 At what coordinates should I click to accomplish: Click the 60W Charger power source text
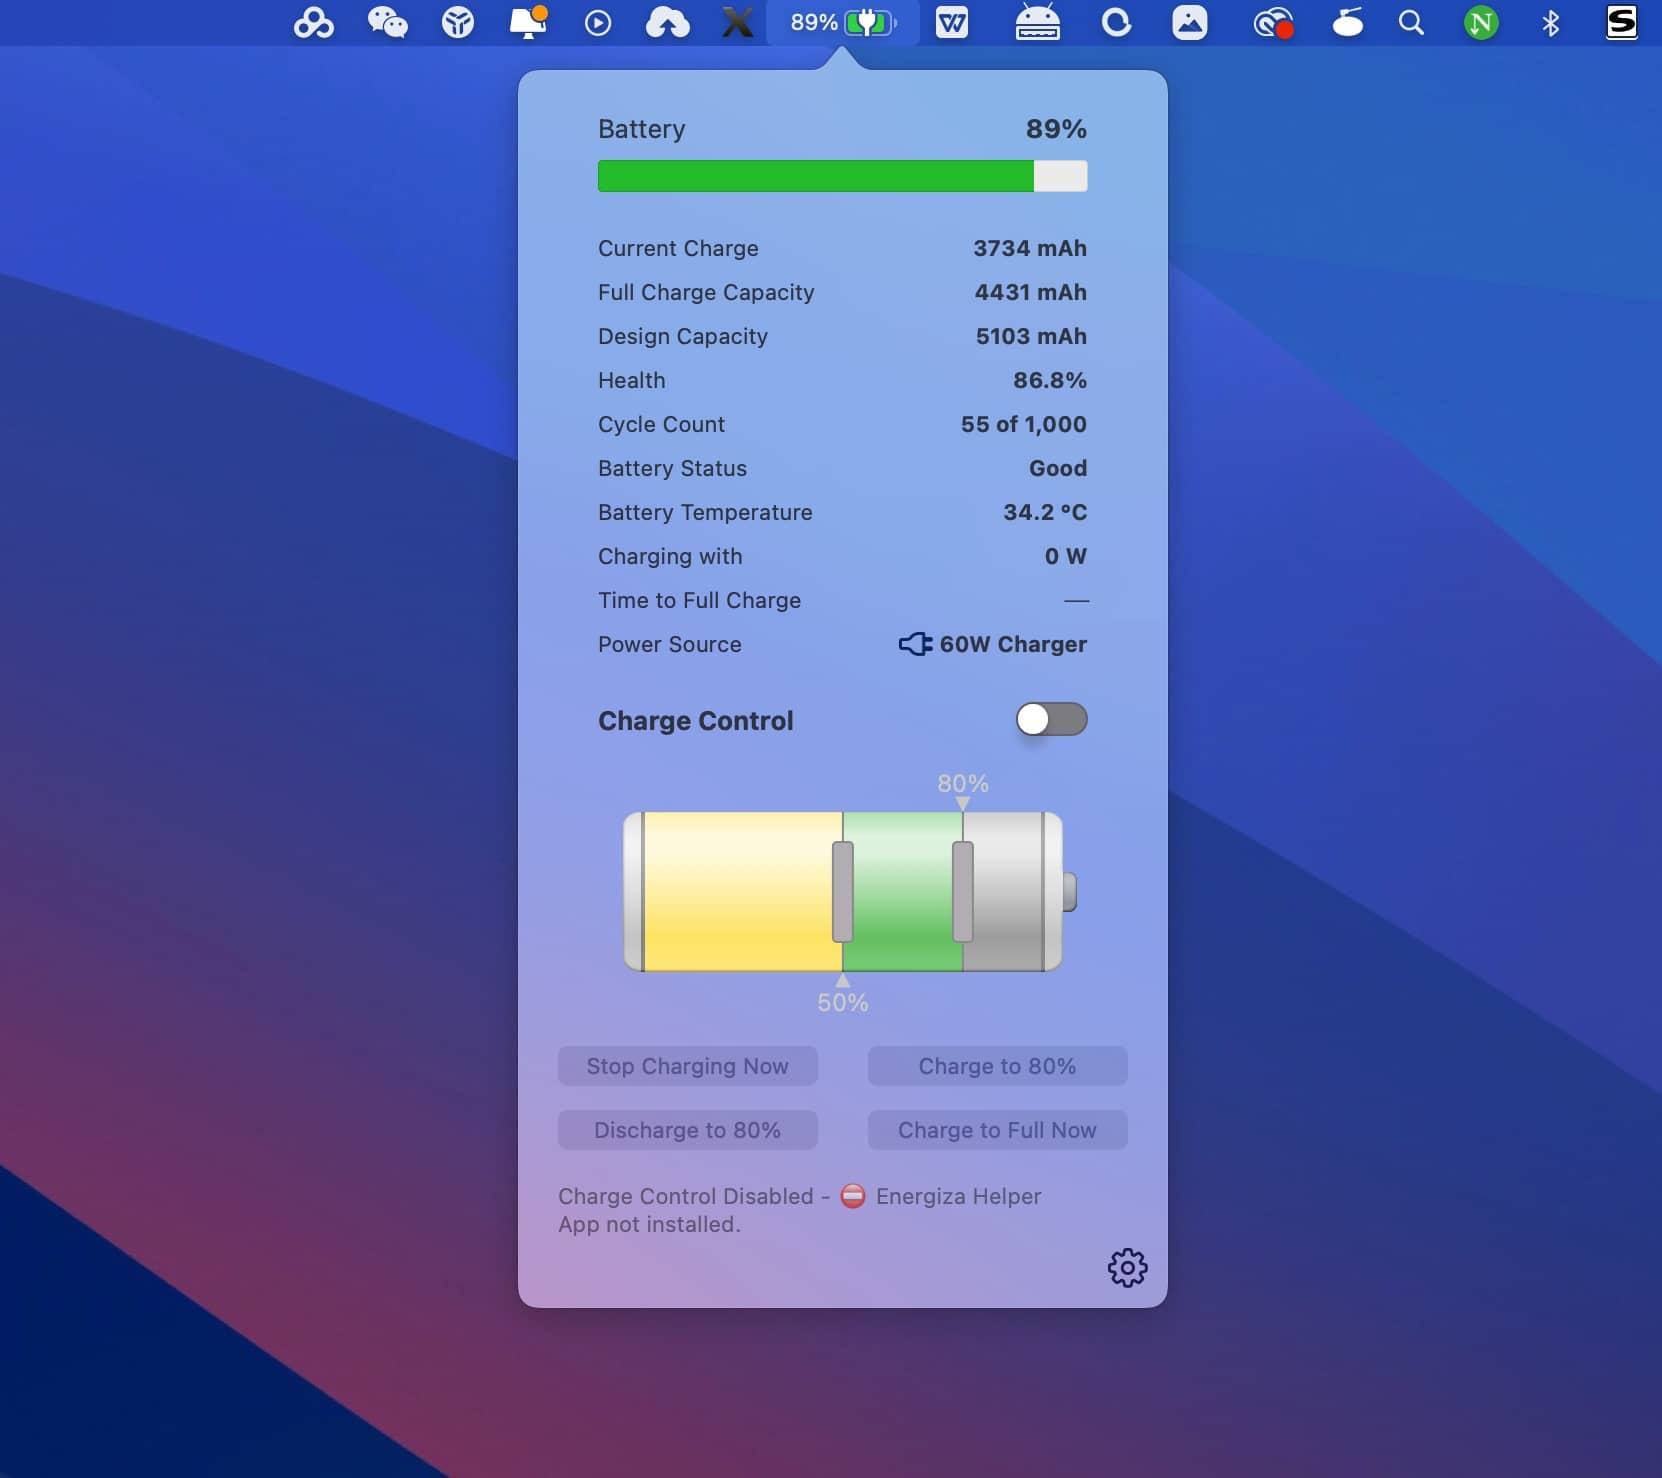(x=1013, y=644)
